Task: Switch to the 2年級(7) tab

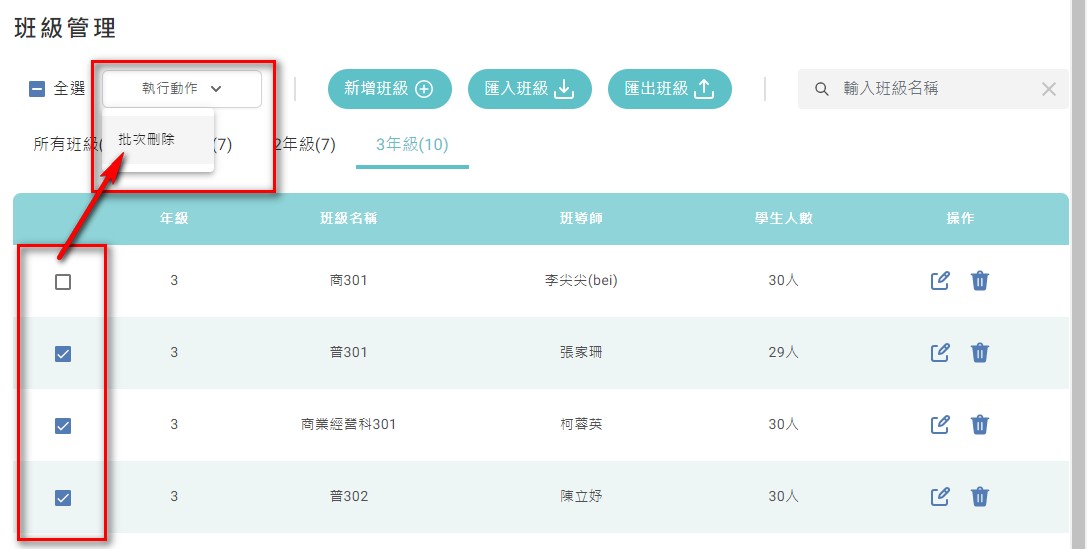Action: pos(305,145)
